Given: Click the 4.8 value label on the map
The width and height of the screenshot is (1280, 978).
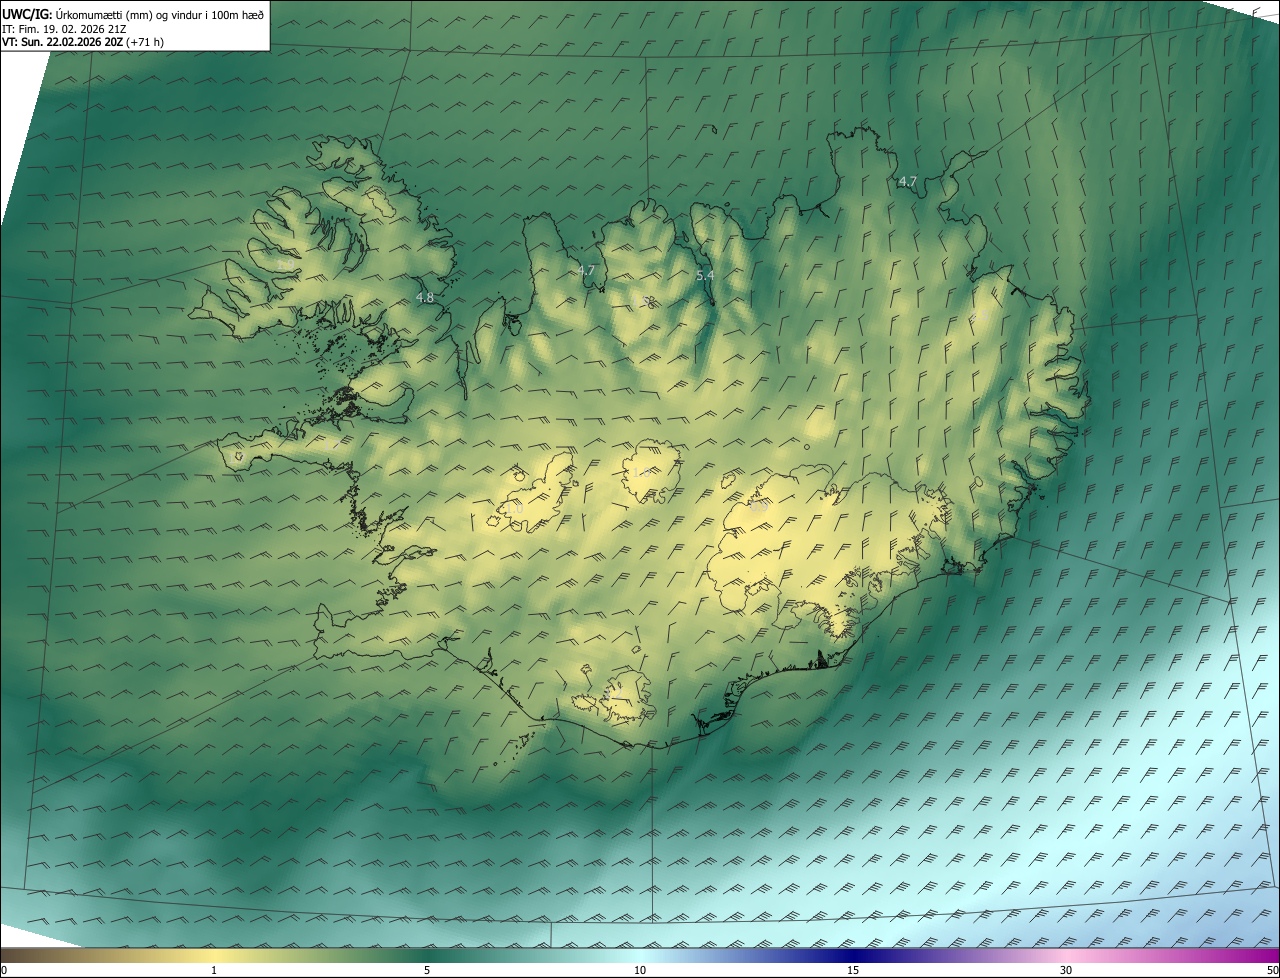Looking at the screenshot, I should 425,297.
